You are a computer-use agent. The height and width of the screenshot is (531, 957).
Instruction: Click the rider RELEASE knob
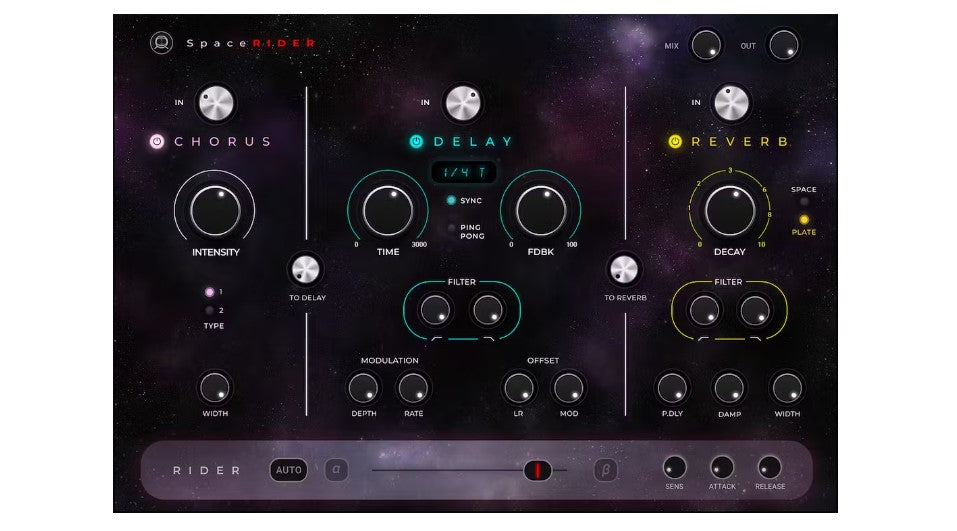(769, 468)
